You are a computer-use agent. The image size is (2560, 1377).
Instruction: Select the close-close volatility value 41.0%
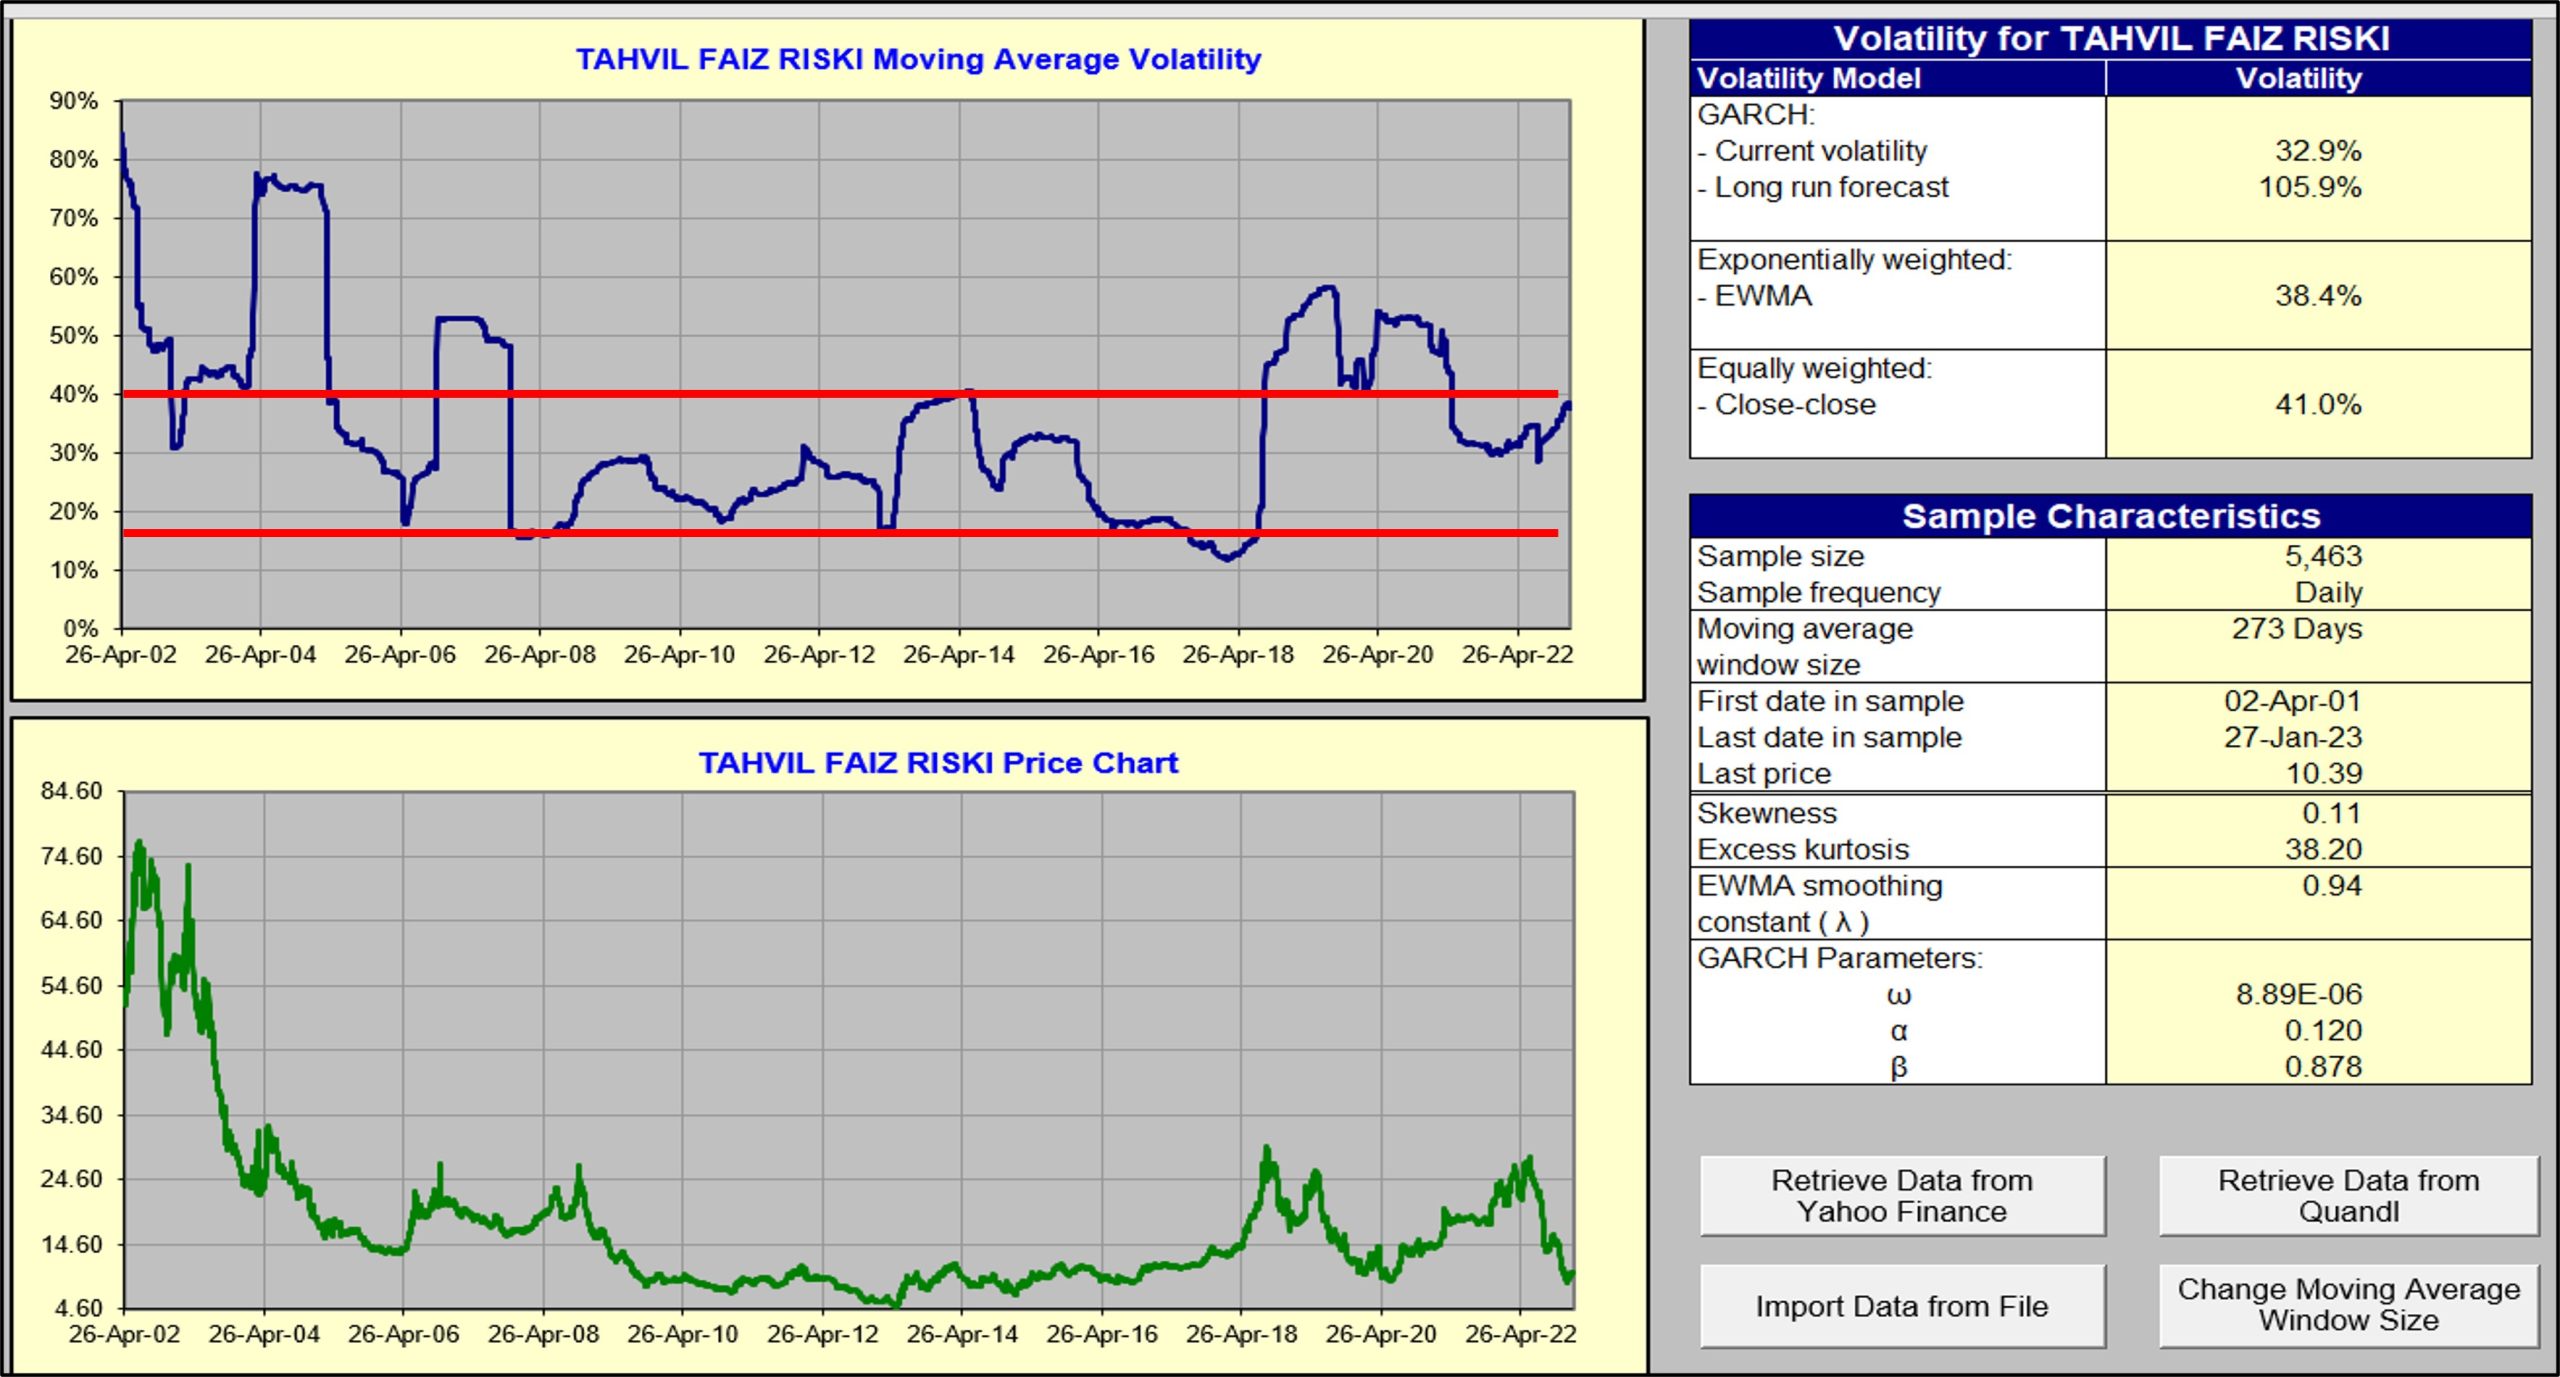(2318, 405)
